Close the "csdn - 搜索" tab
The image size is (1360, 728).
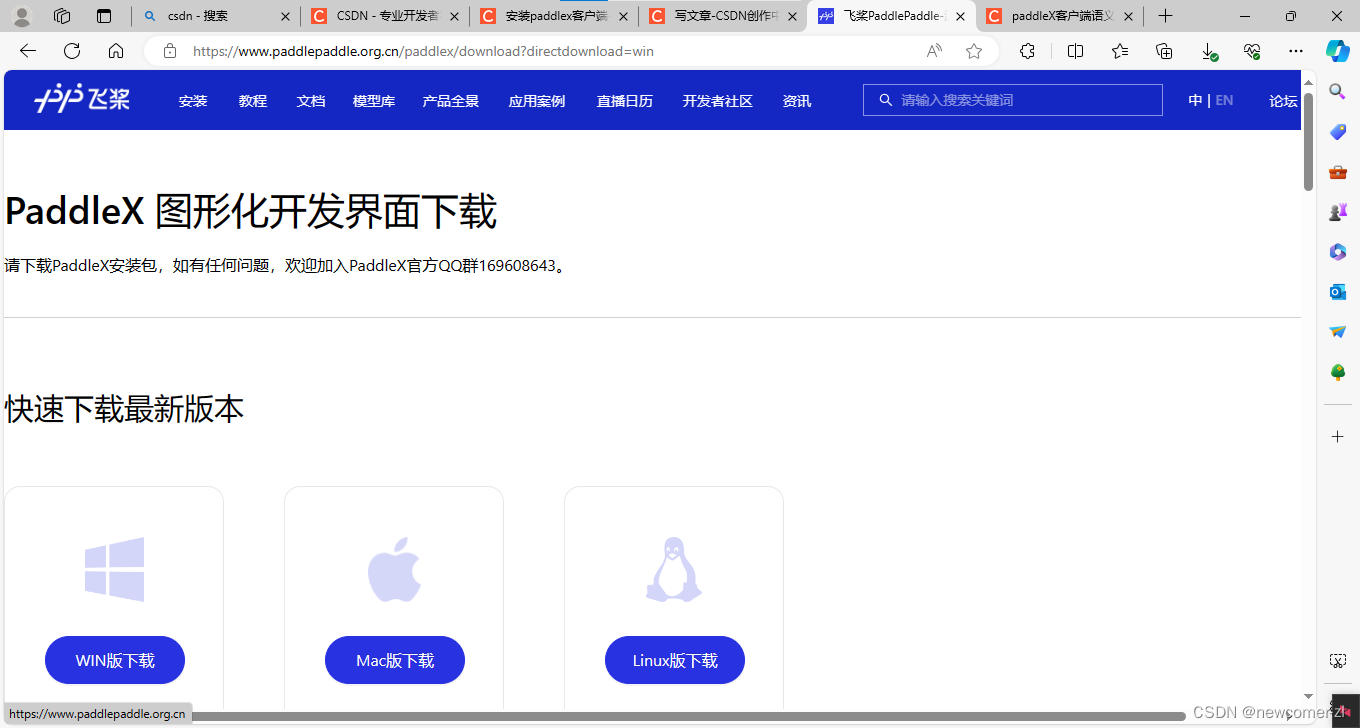tap(285, 17)
